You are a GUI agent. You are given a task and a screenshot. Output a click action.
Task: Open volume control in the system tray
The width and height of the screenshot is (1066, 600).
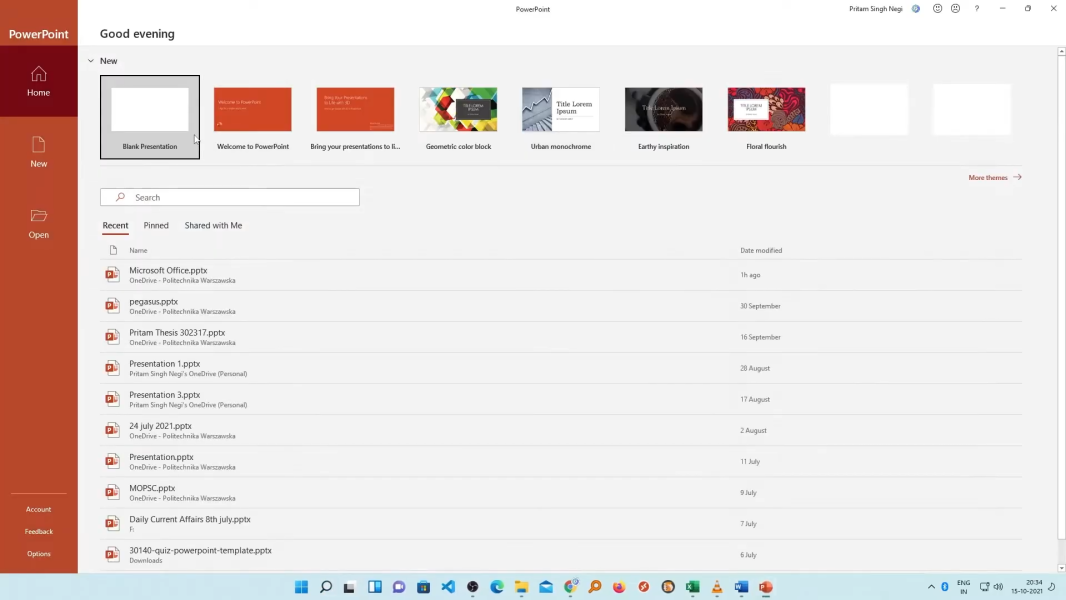tap(998, 587)
